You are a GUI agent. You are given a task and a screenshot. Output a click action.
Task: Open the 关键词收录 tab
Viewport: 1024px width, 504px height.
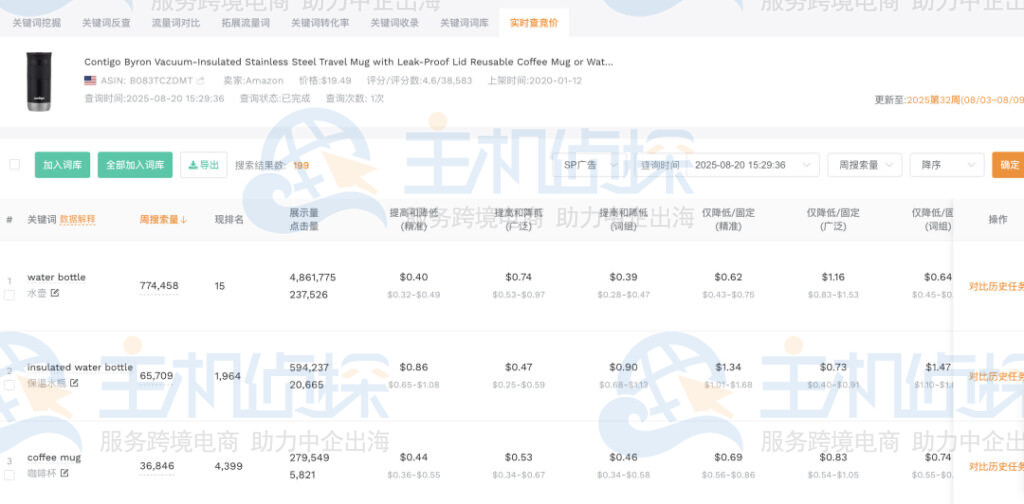pos(394,23)
